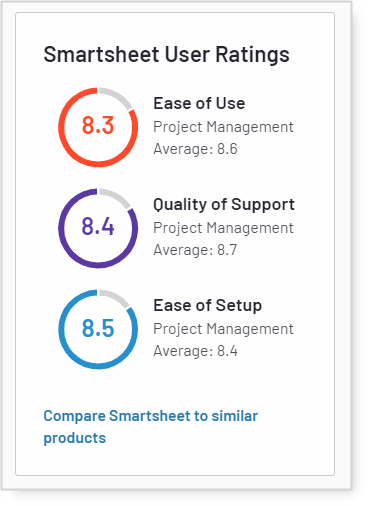
Task: Click Average: 8.7 text under Quality of Support
Action: (x=195, y=250)
